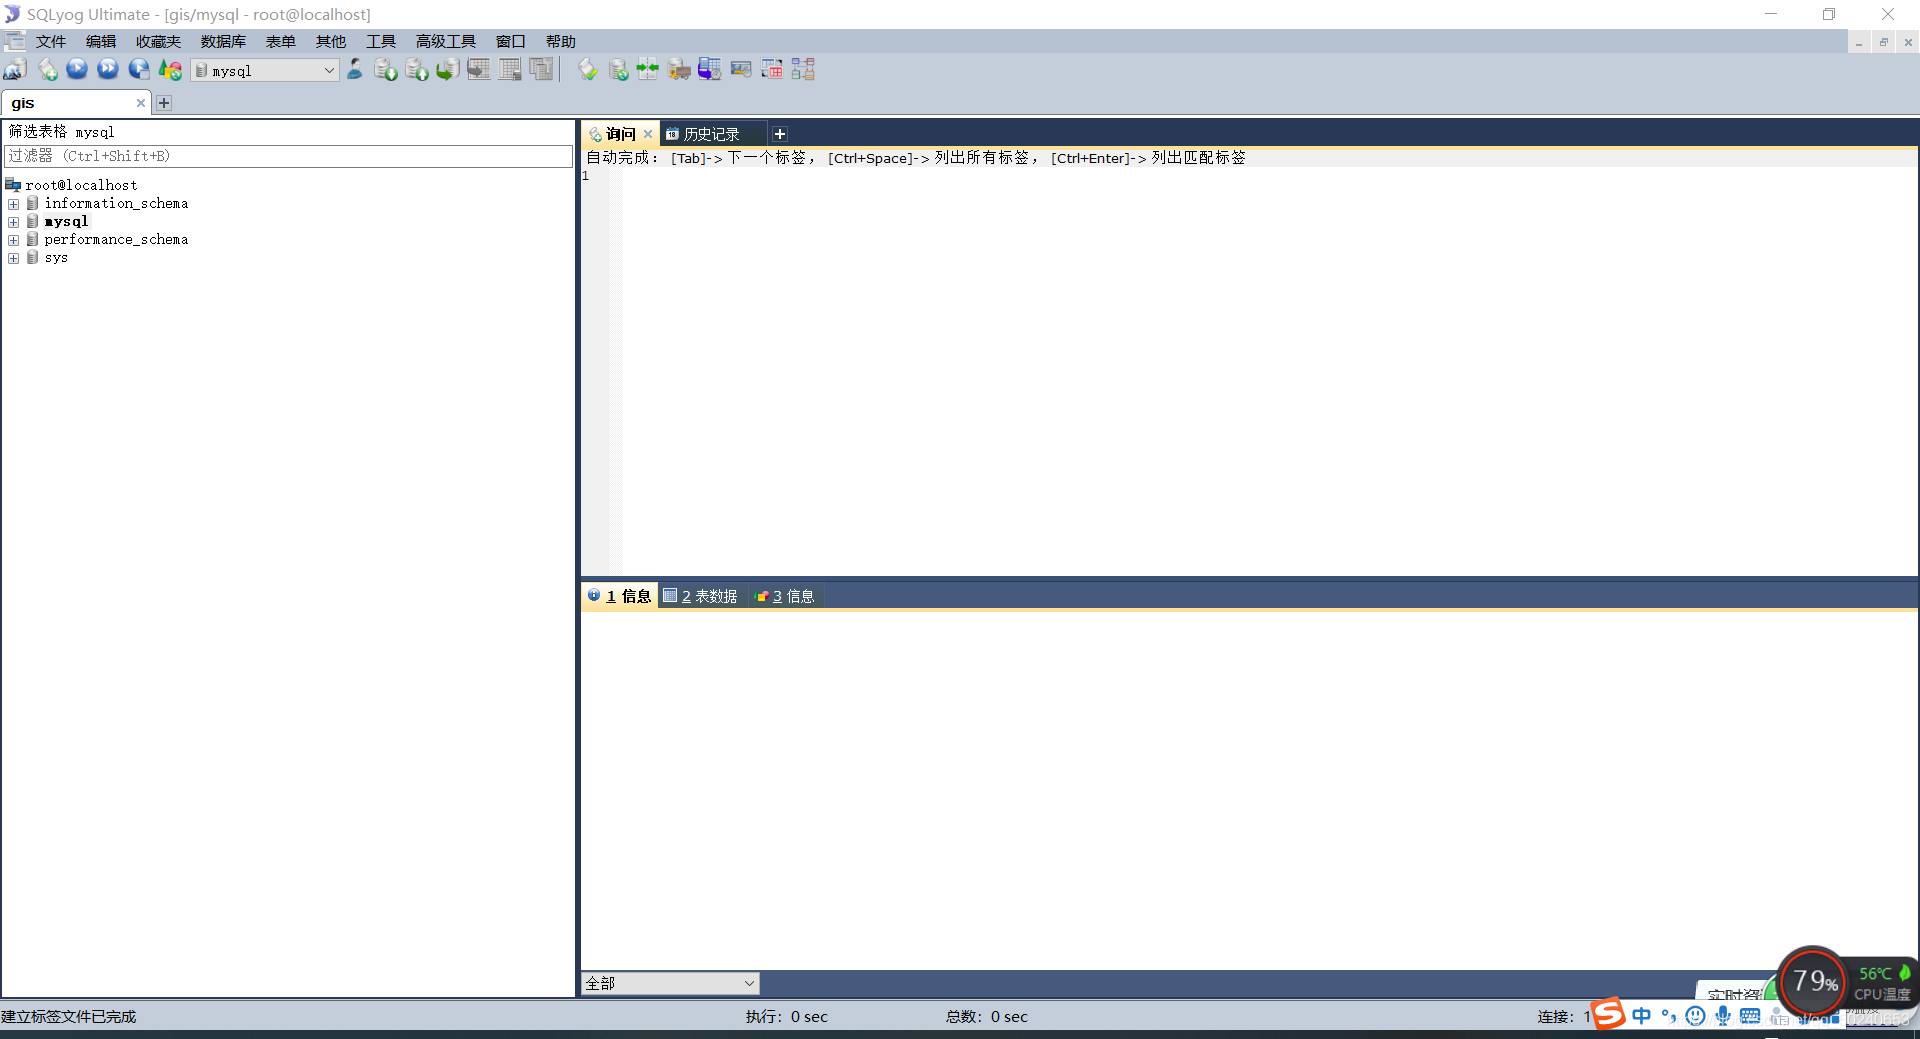
Task: Run the query with the Execute Query button
Action: coord(77,70)
